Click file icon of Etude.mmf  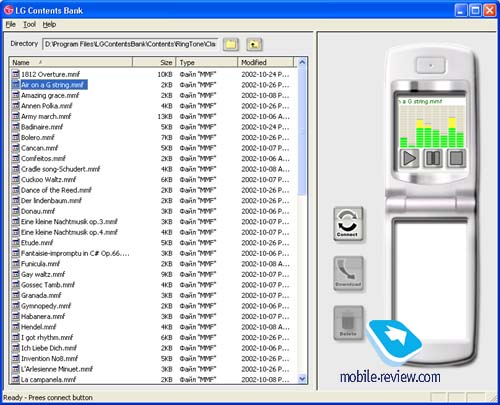point(16,242)
